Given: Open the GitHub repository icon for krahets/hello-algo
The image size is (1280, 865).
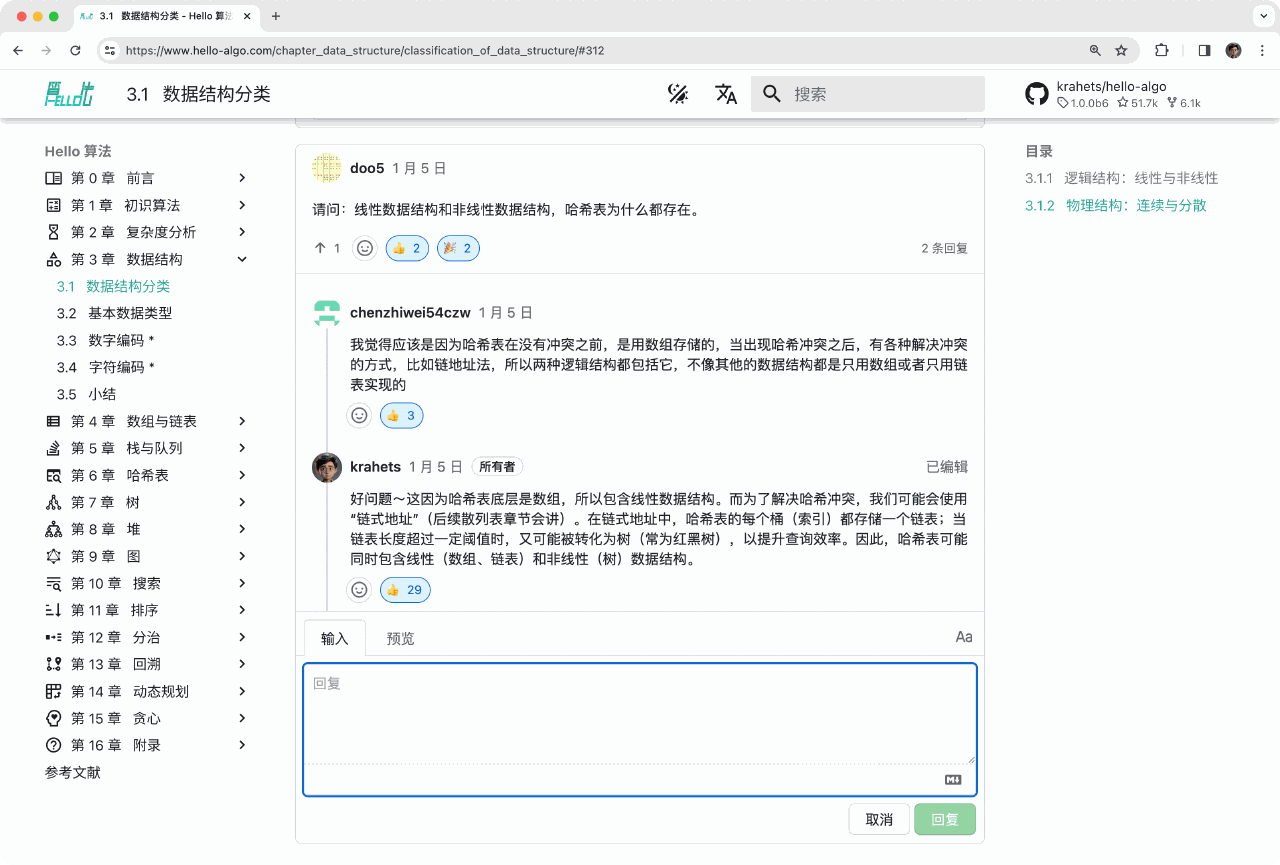Looking at the screenshot, I should [x=1037, y=93].
